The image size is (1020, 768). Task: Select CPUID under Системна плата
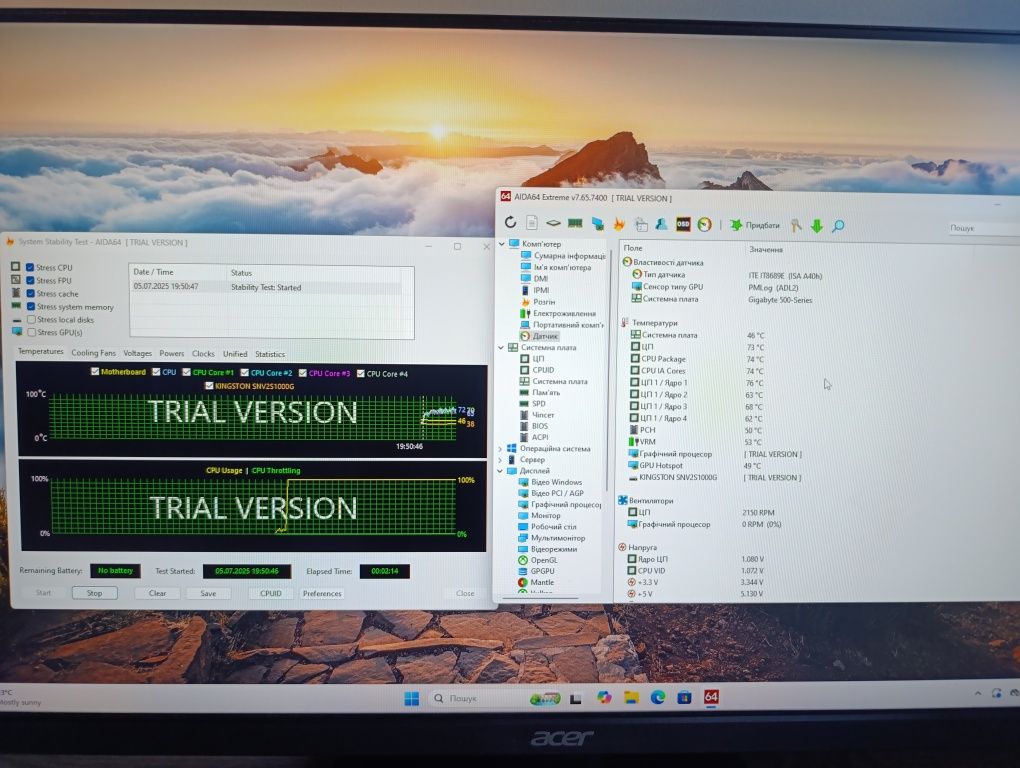point(537,370)
